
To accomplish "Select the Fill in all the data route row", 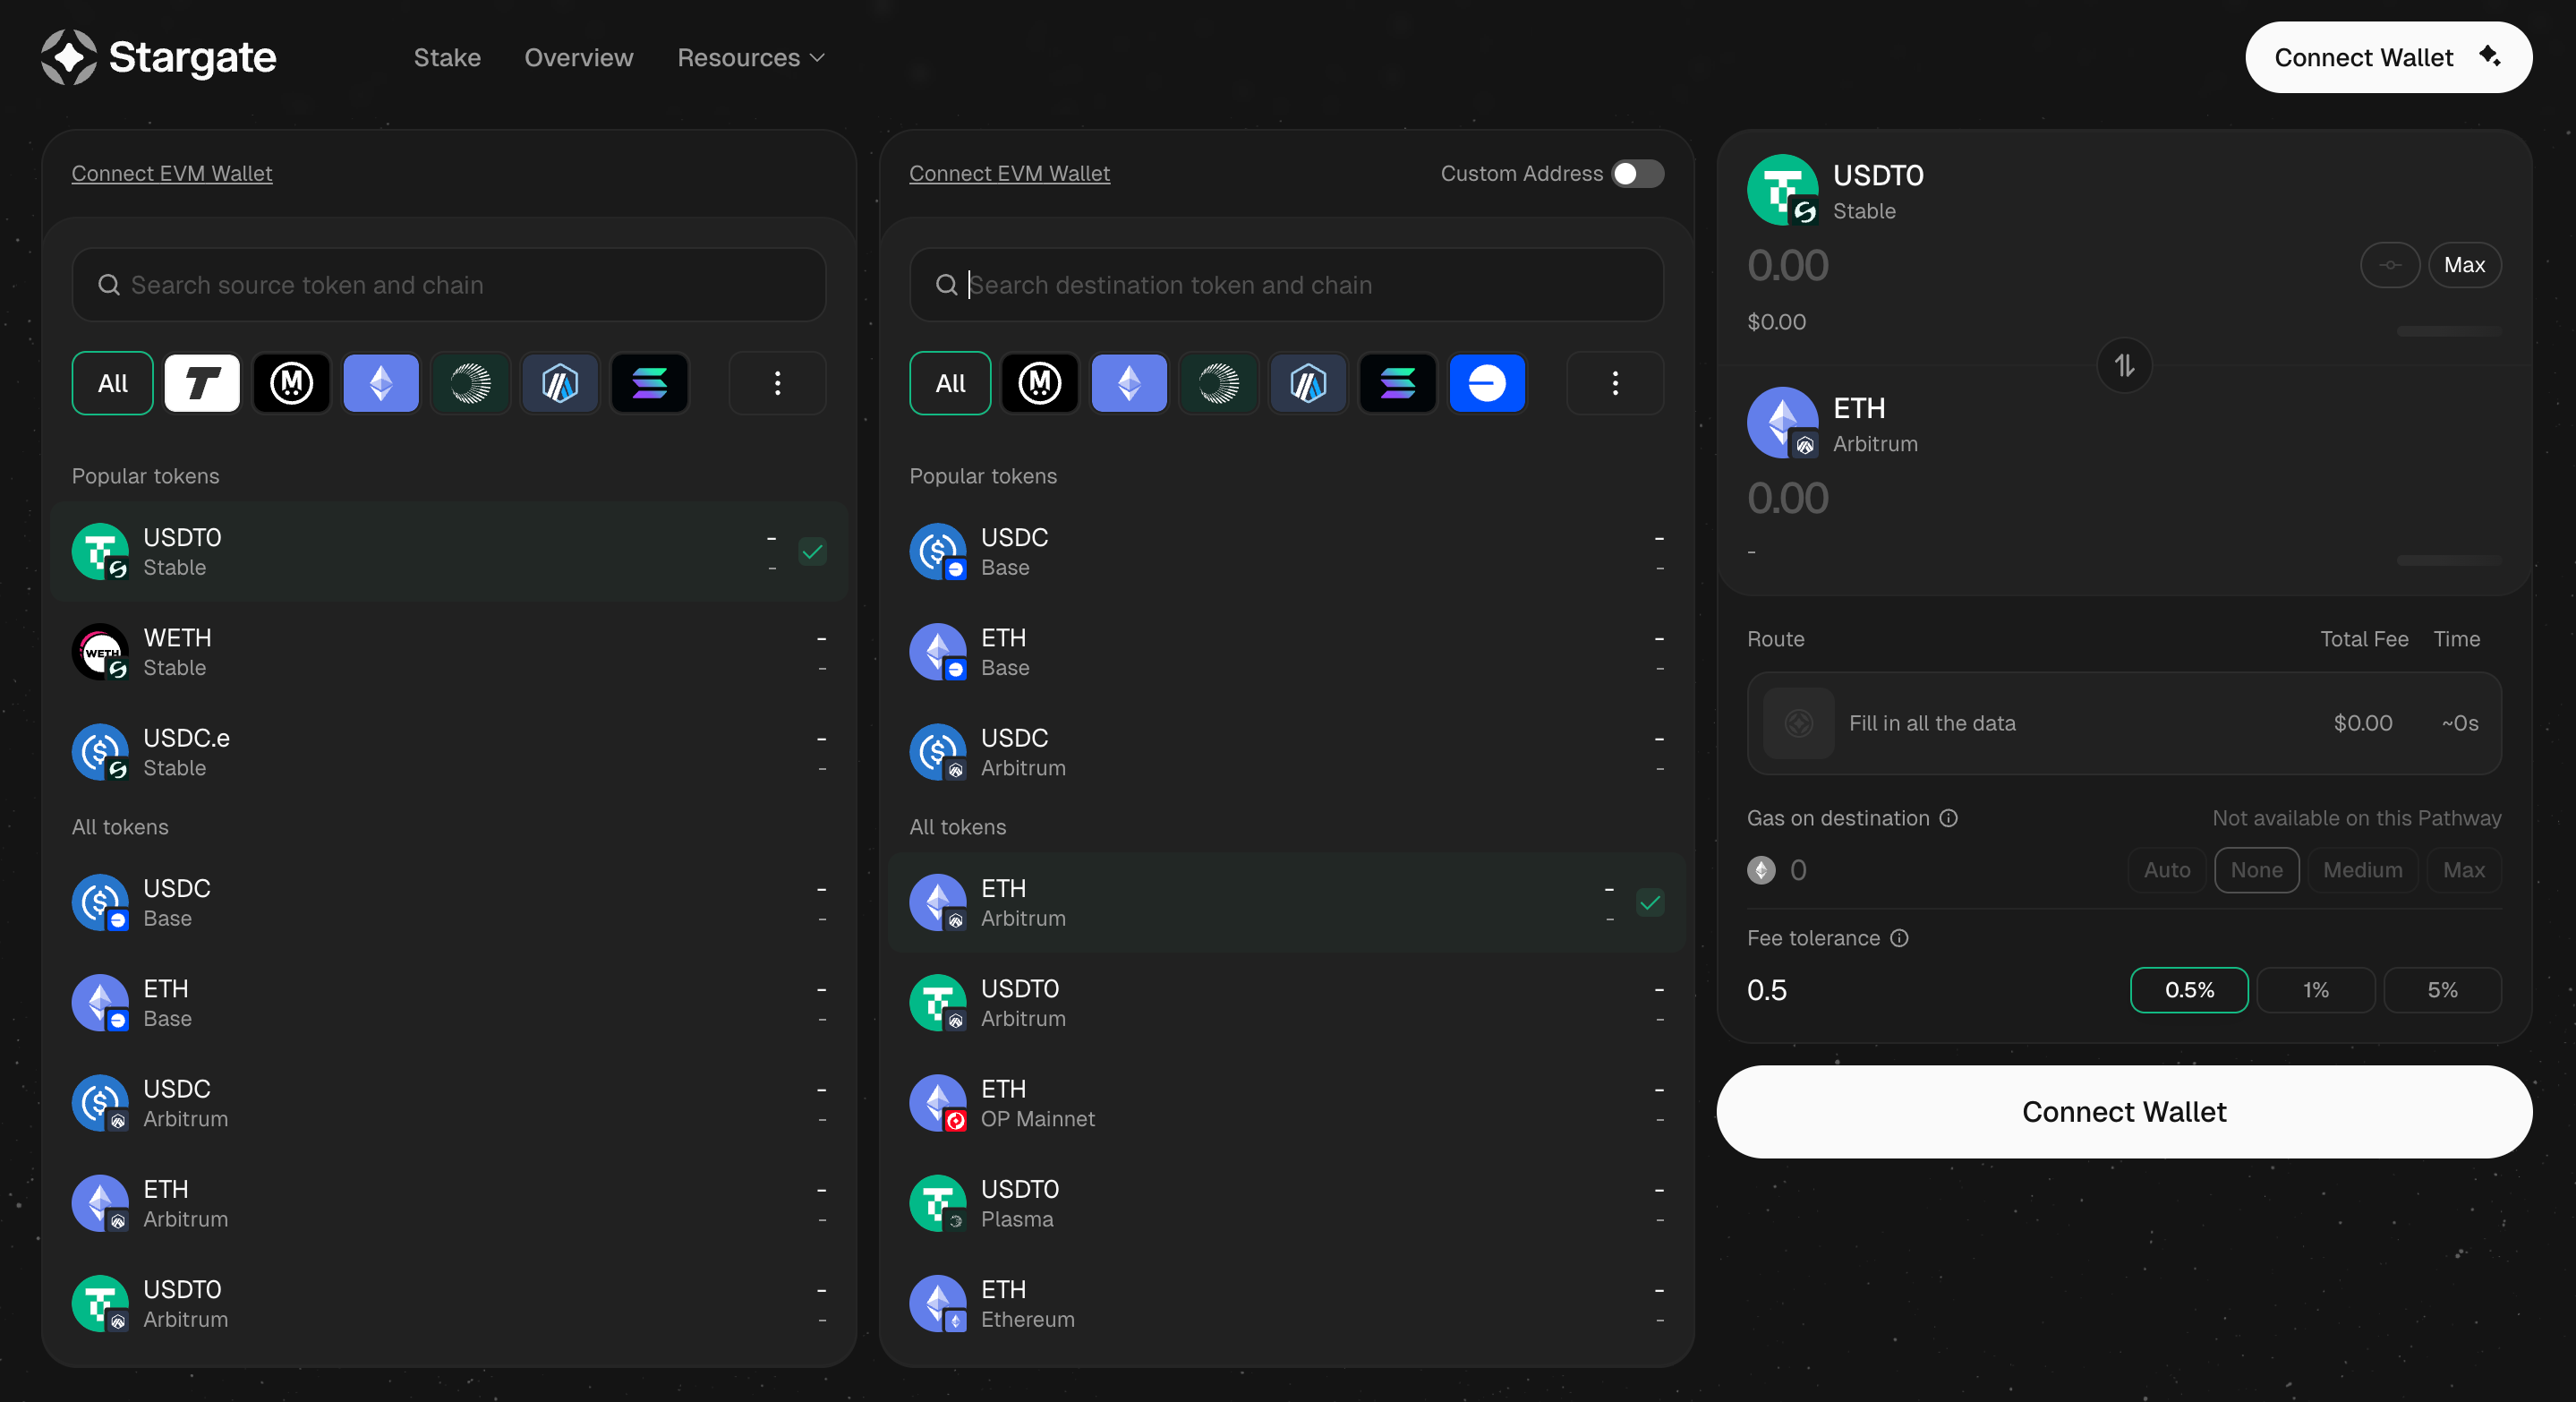I will [x=2124, y=723].
